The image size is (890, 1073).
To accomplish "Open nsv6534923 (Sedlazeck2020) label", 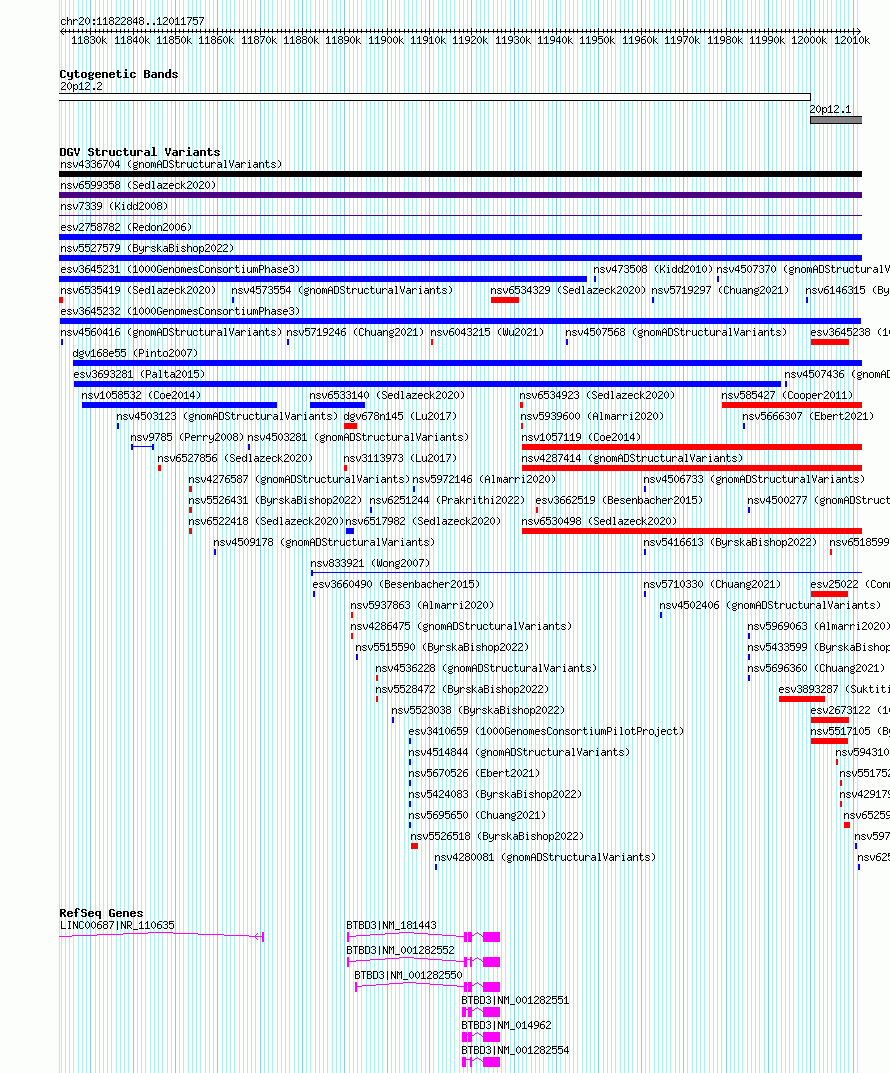I will click(x=597, y=395).
